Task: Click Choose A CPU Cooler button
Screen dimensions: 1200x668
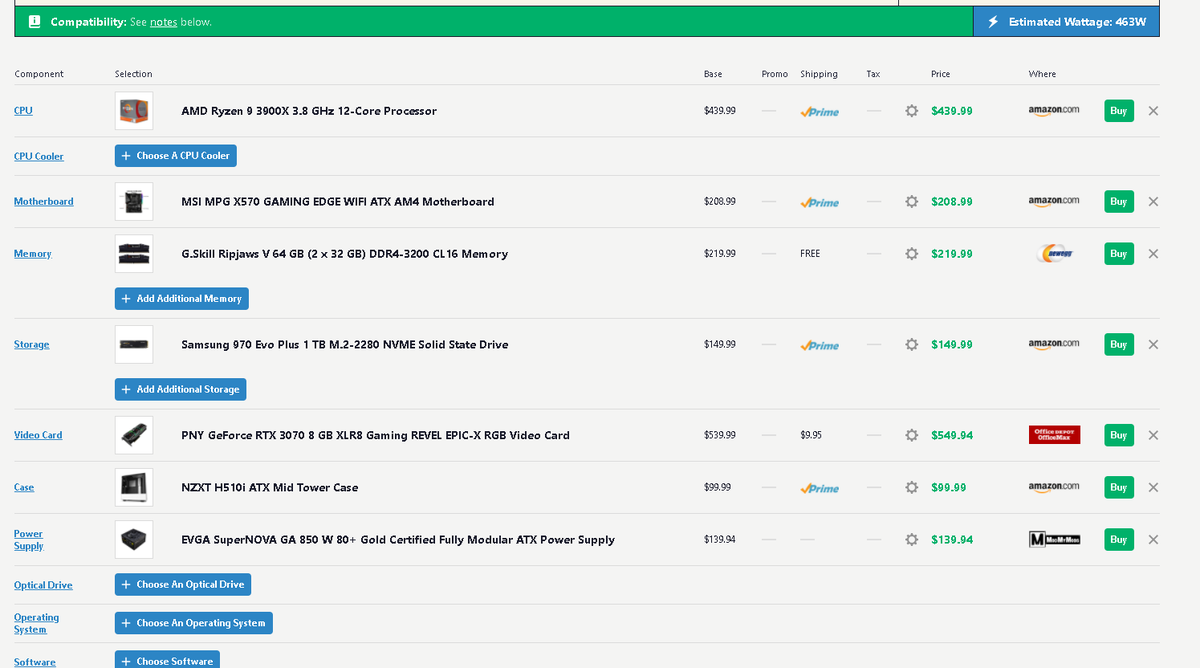Action: 176,156
